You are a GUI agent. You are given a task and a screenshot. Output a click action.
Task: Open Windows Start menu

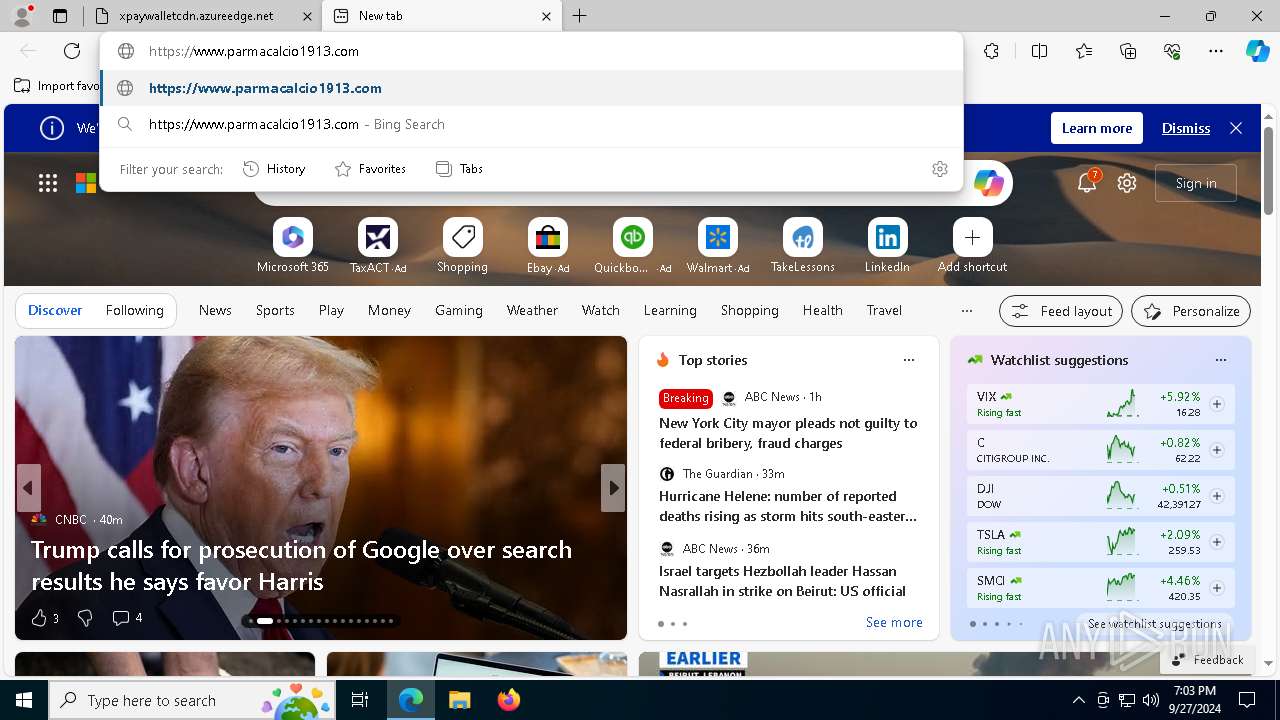(24, 700)
